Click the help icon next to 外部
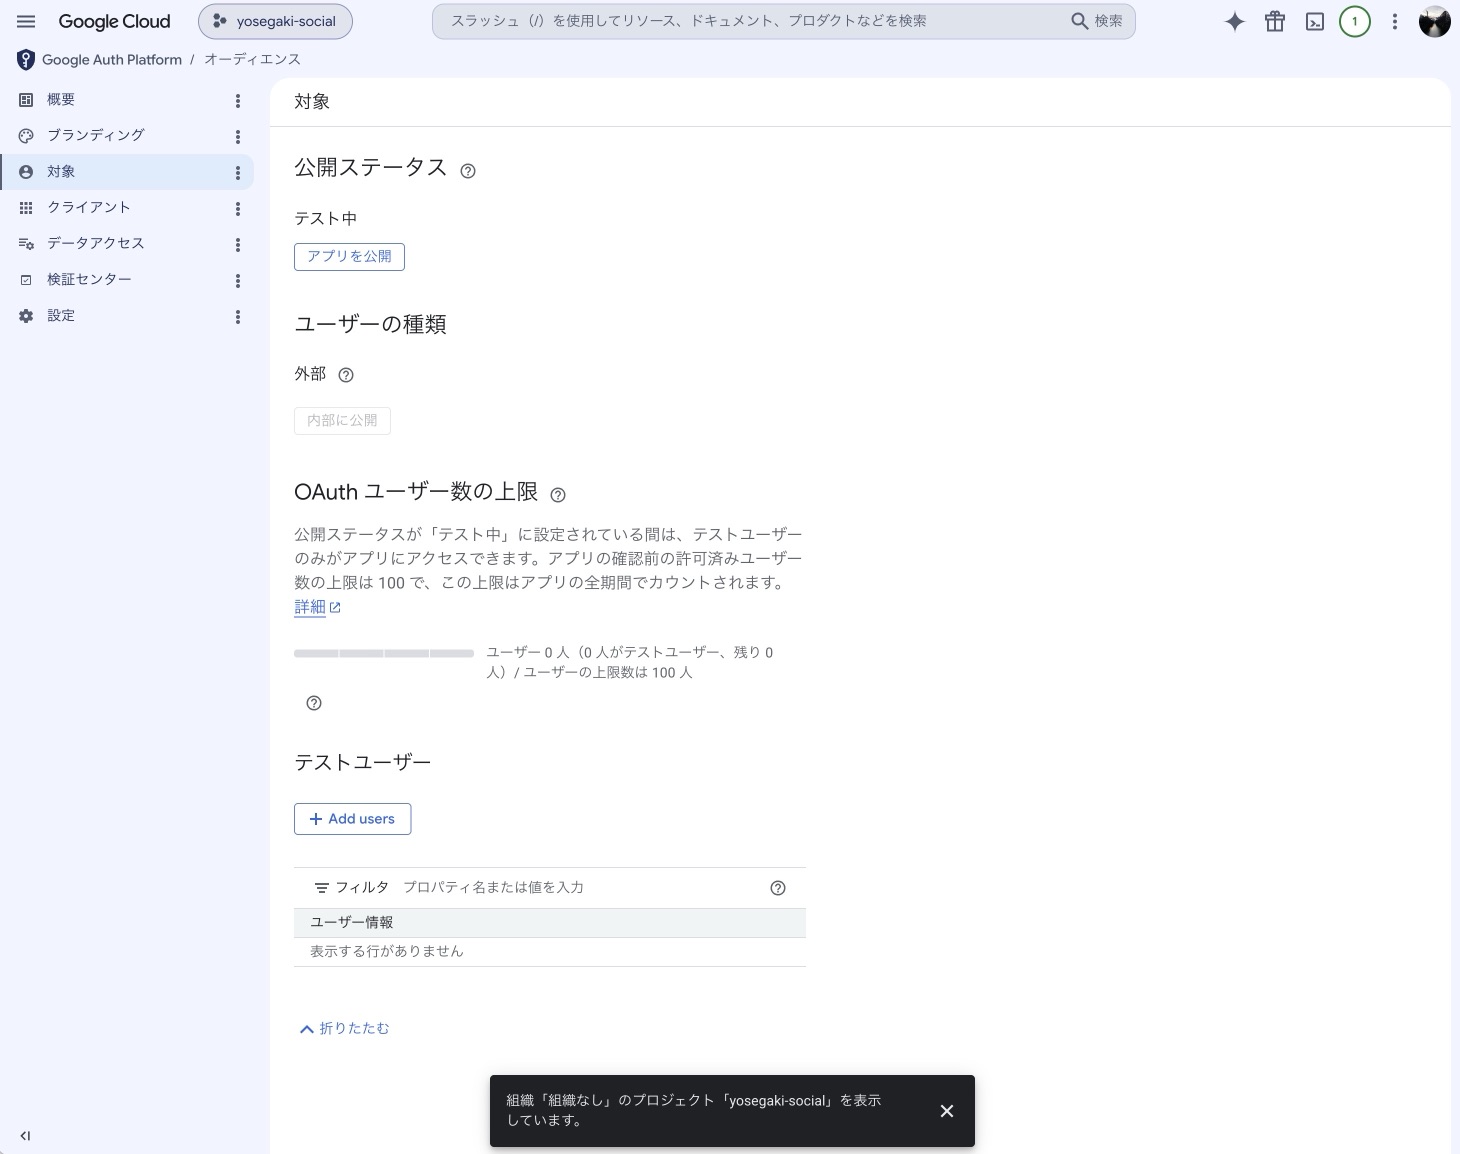 click(x=346, y=375)
